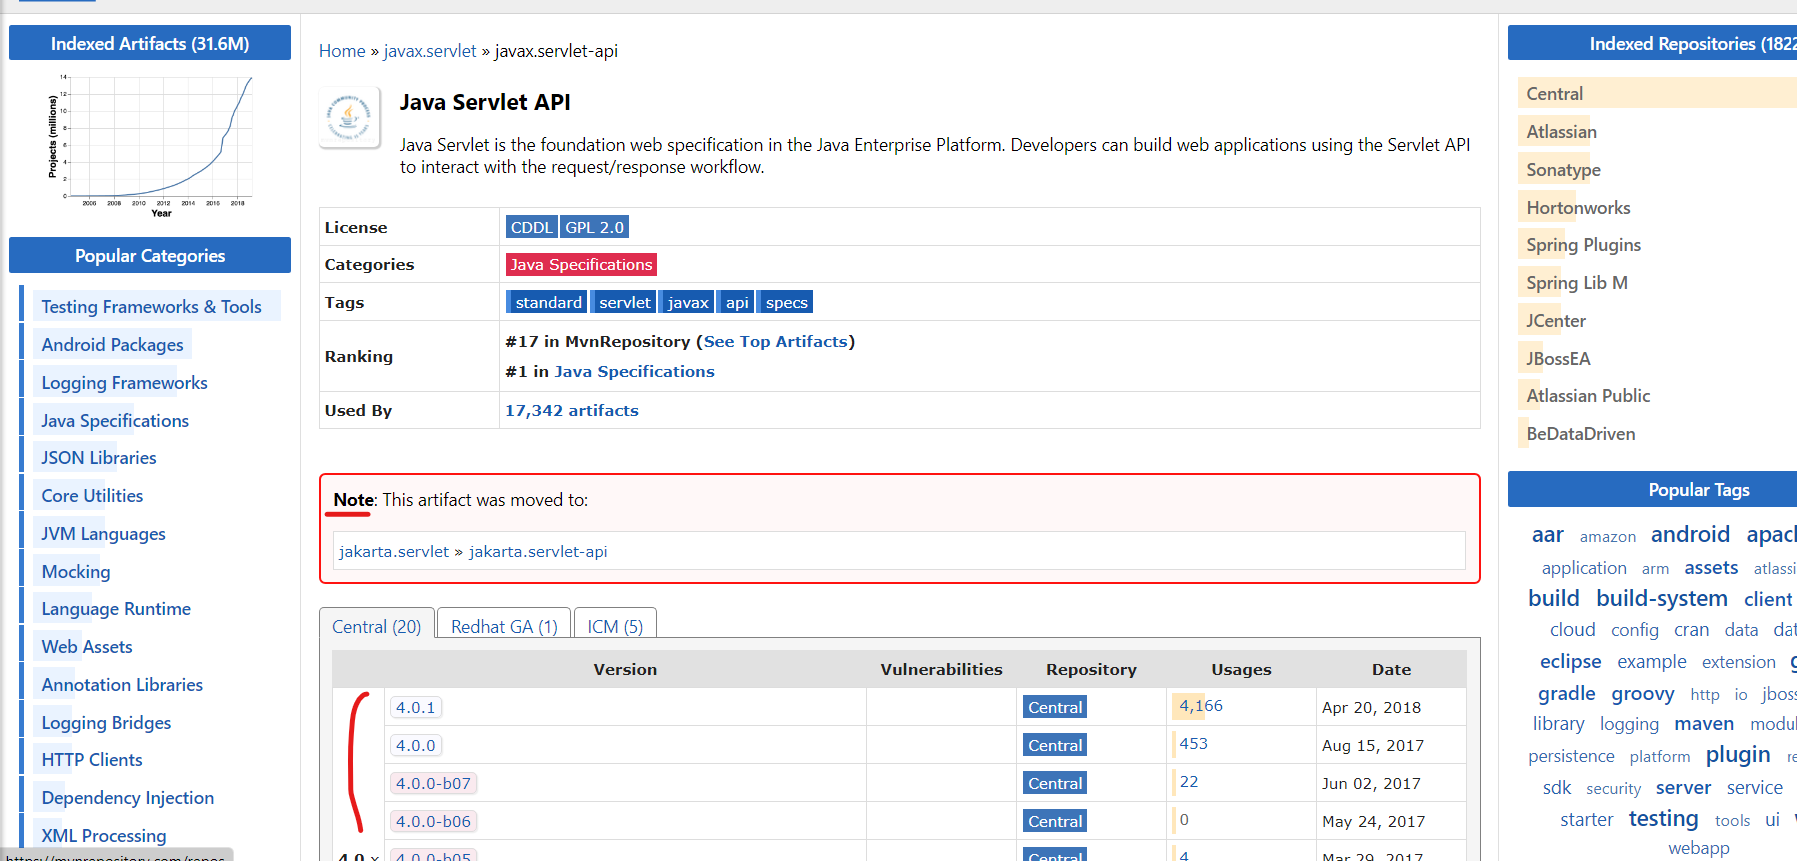Open version 4.0.0-b07

(x=433, y=784)
